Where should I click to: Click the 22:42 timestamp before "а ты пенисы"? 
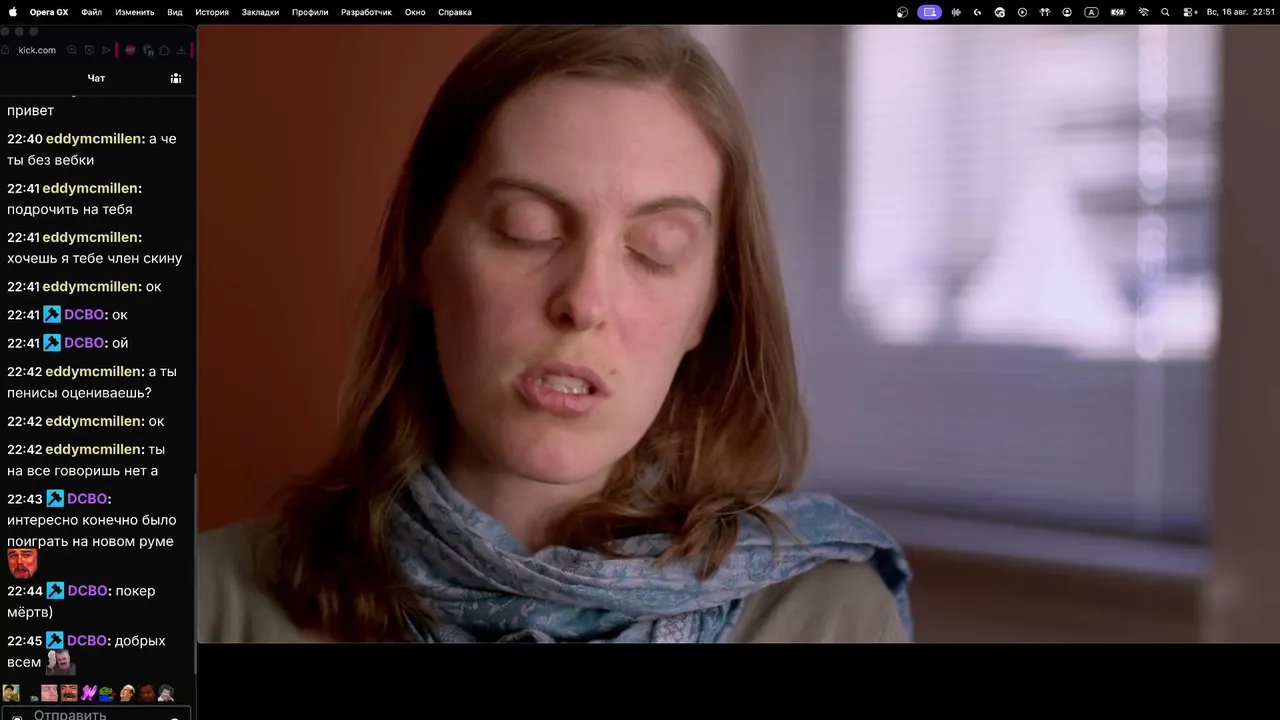click(24, 372)
